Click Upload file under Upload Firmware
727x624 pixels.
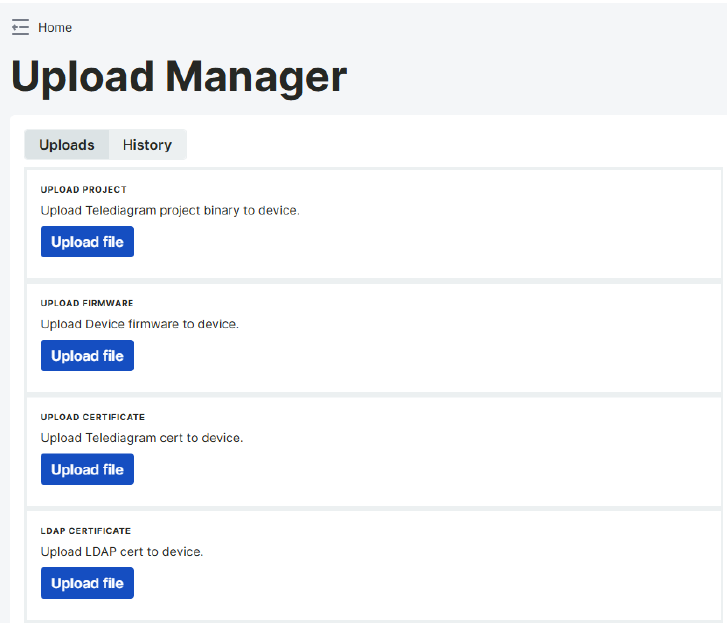[x=87, y=356]
